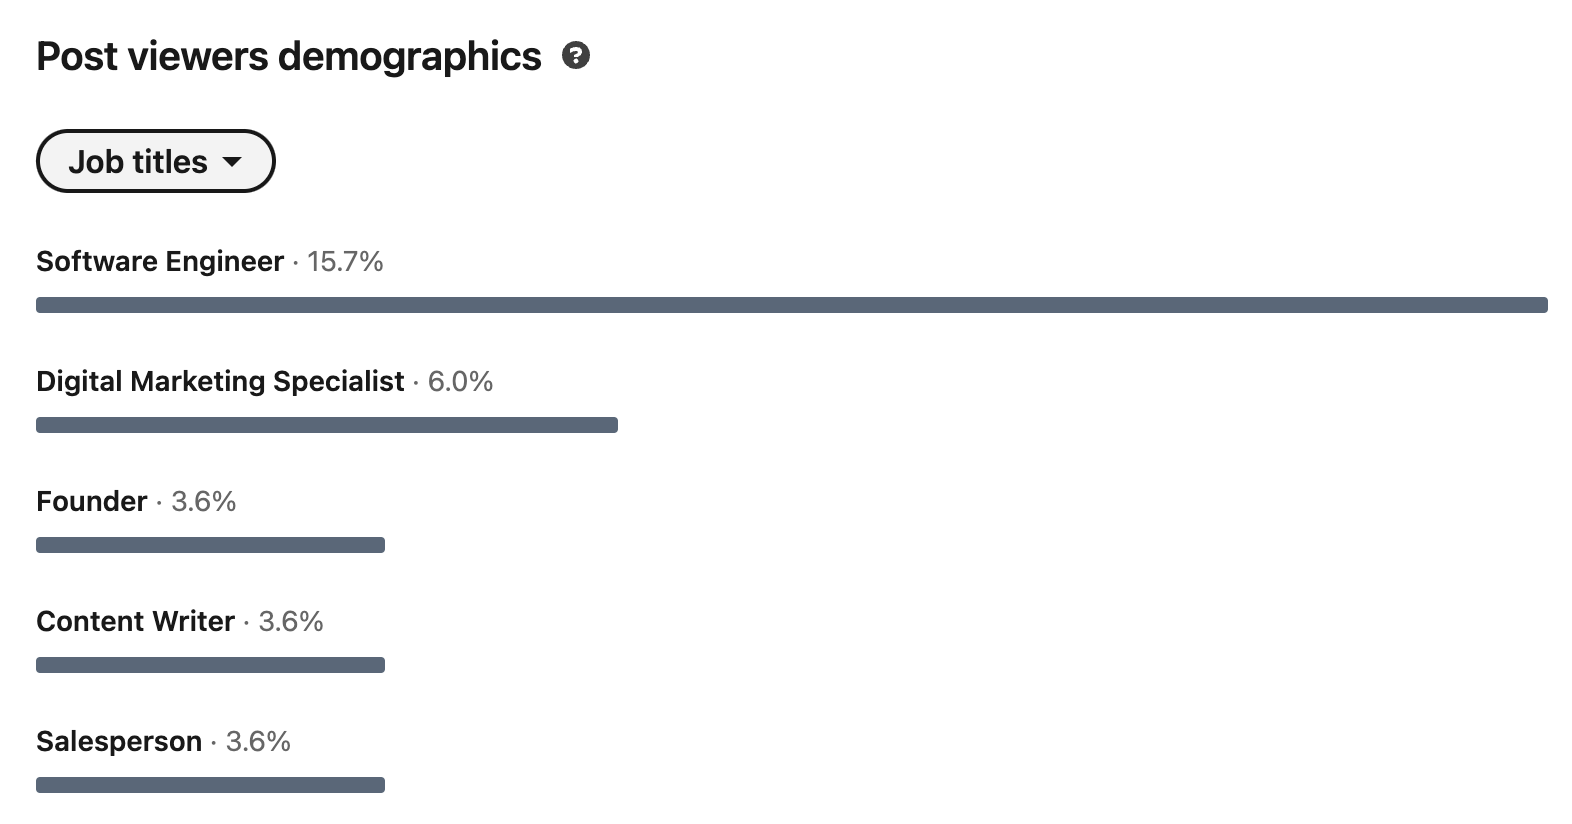Select the Content Writer label
Screen dimensions: 1572x824
coord(135,621)
